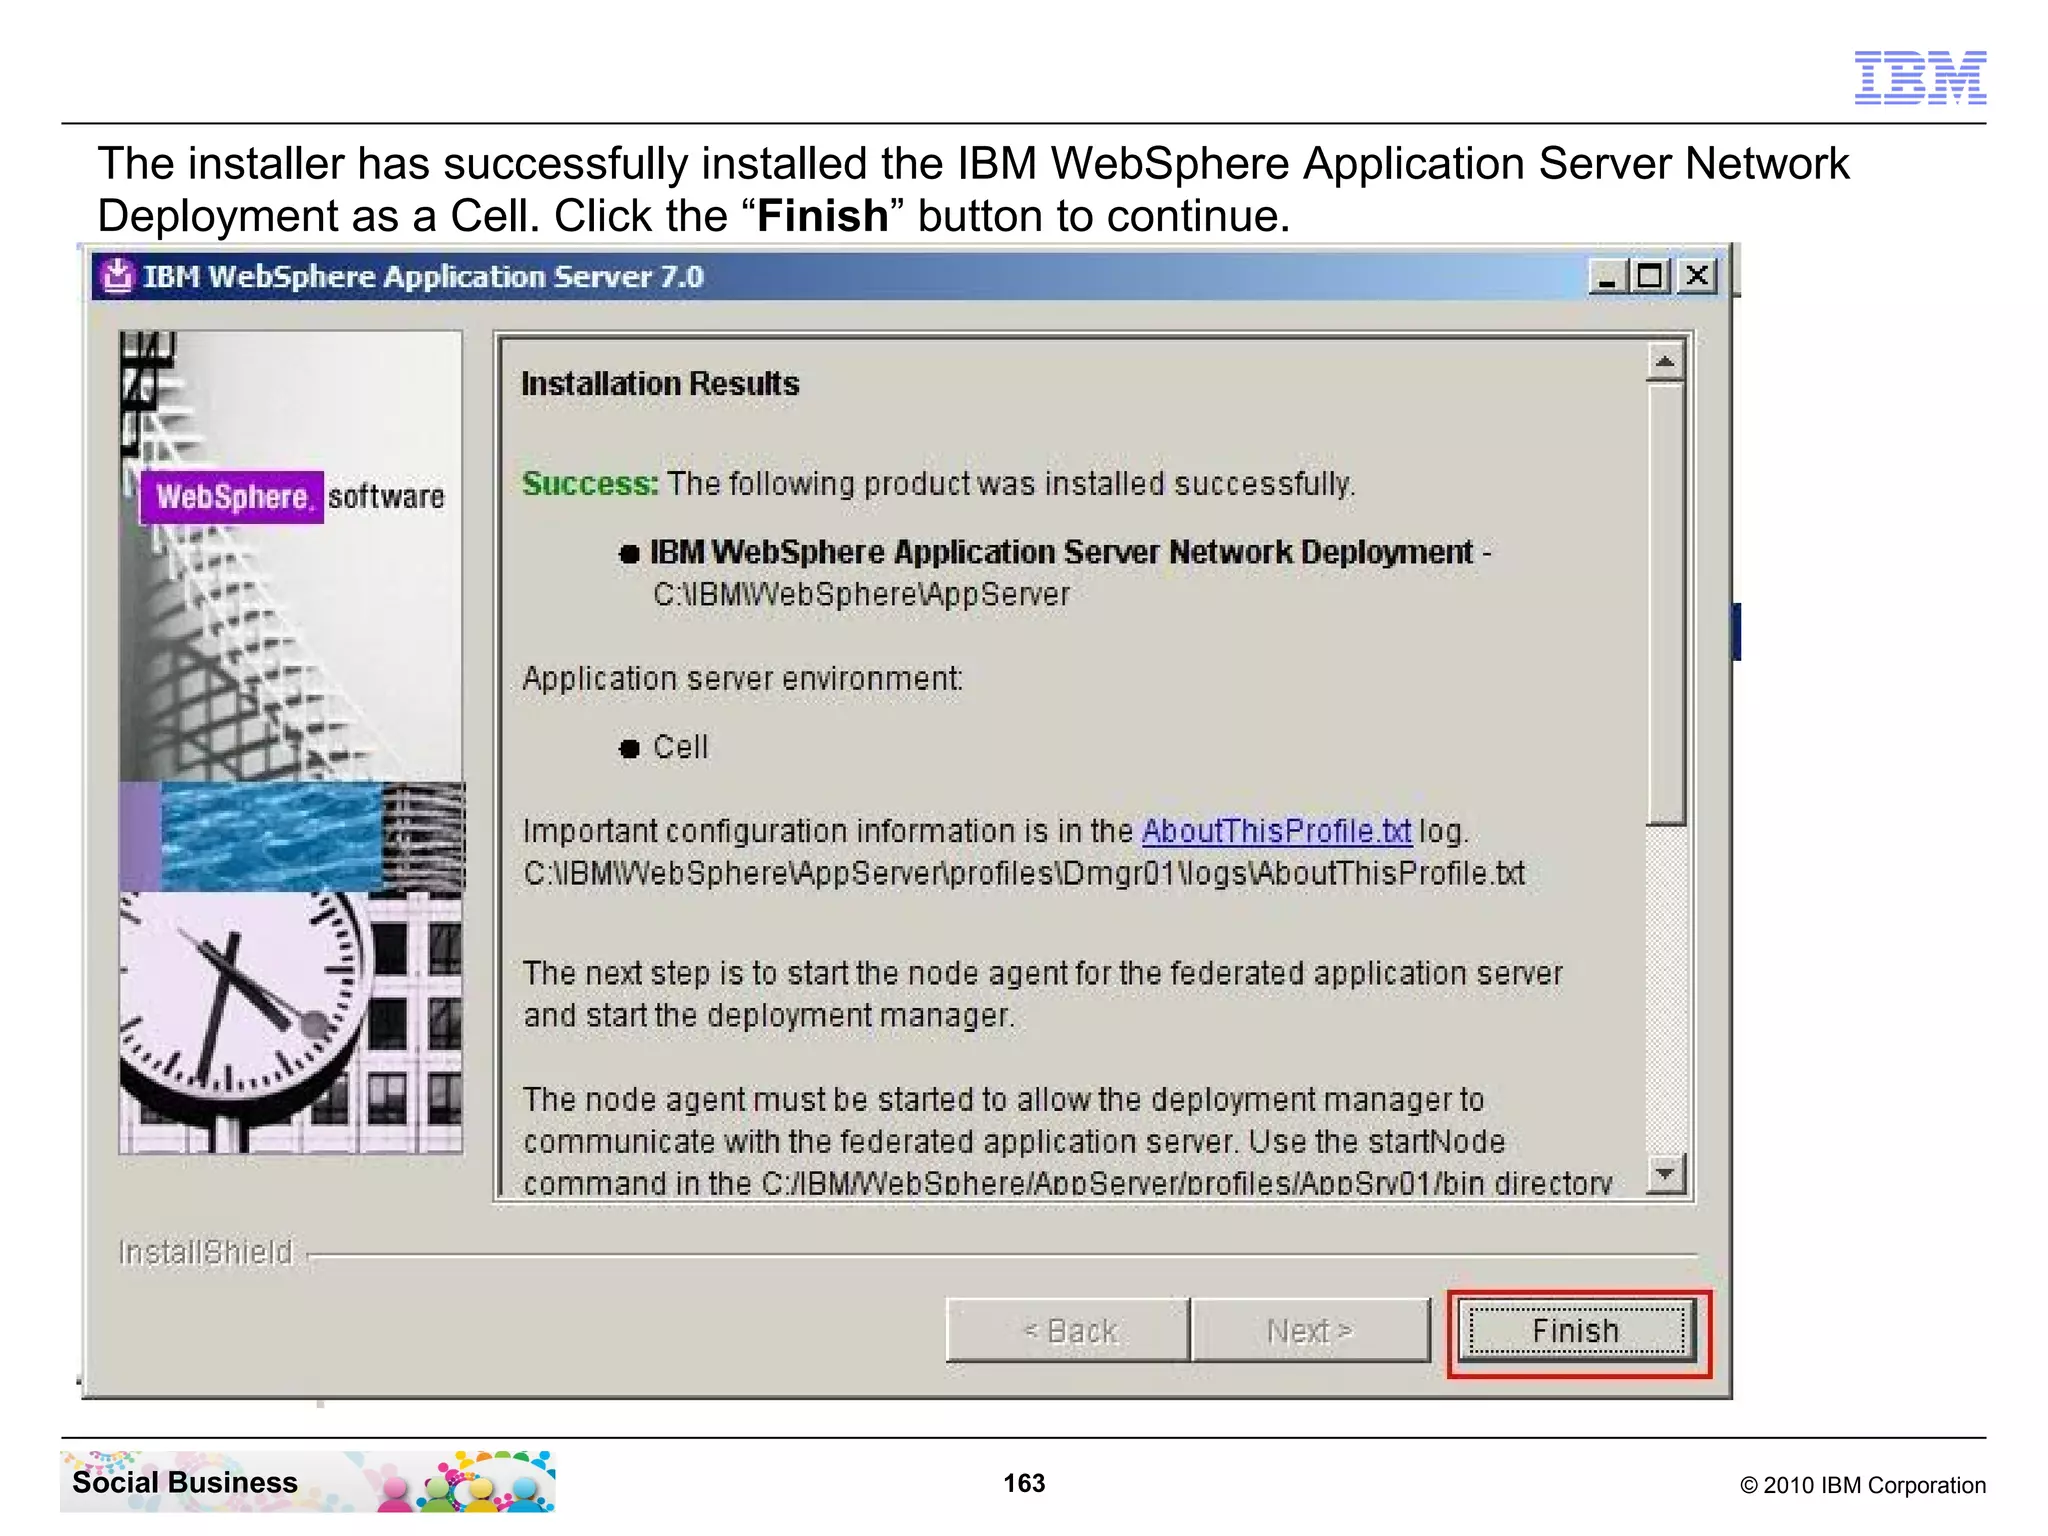
Task: Minimize the WebSphere installer window
Action: tap(1607, 276)
